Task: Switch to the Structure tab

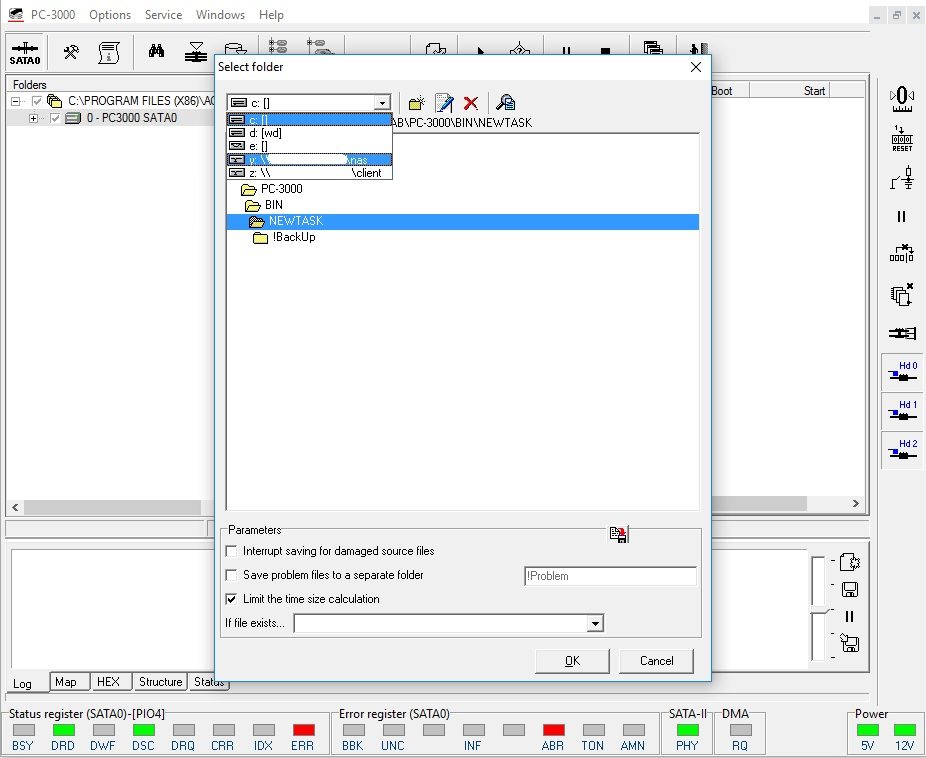Action: coord(160,682)
